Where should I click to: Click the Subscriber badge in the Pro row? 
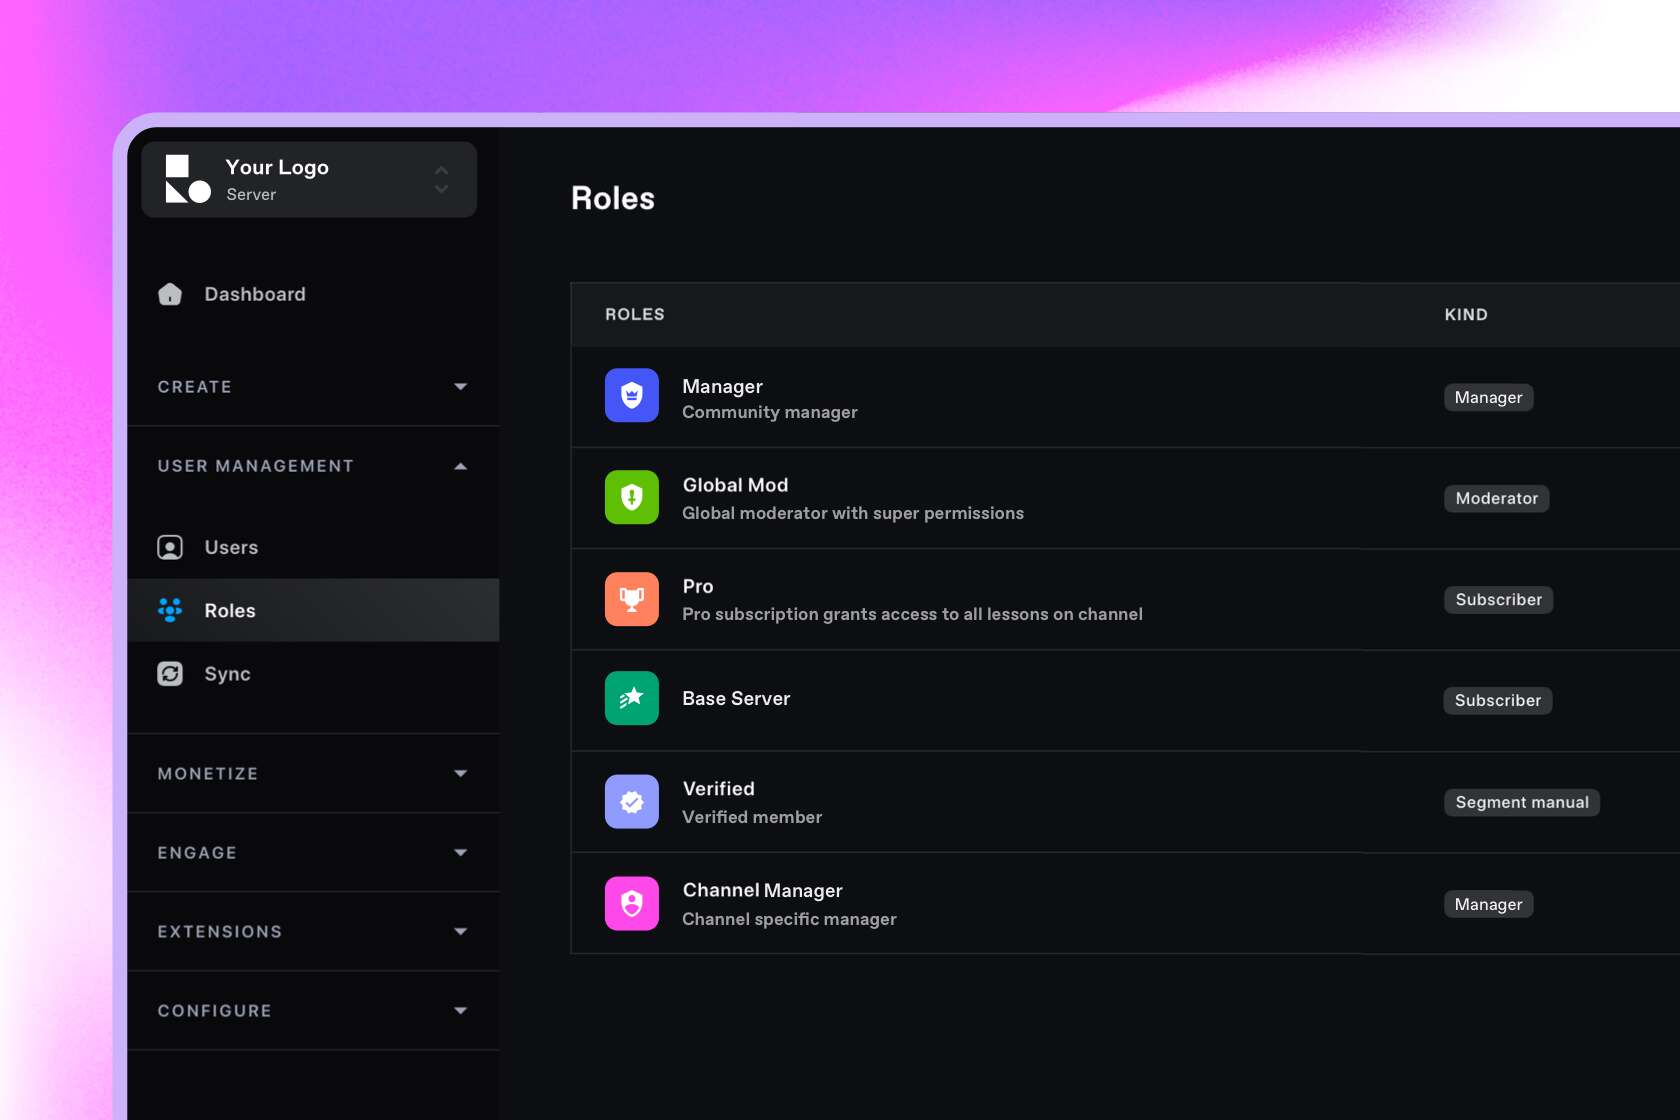(x=1498, y=599)
